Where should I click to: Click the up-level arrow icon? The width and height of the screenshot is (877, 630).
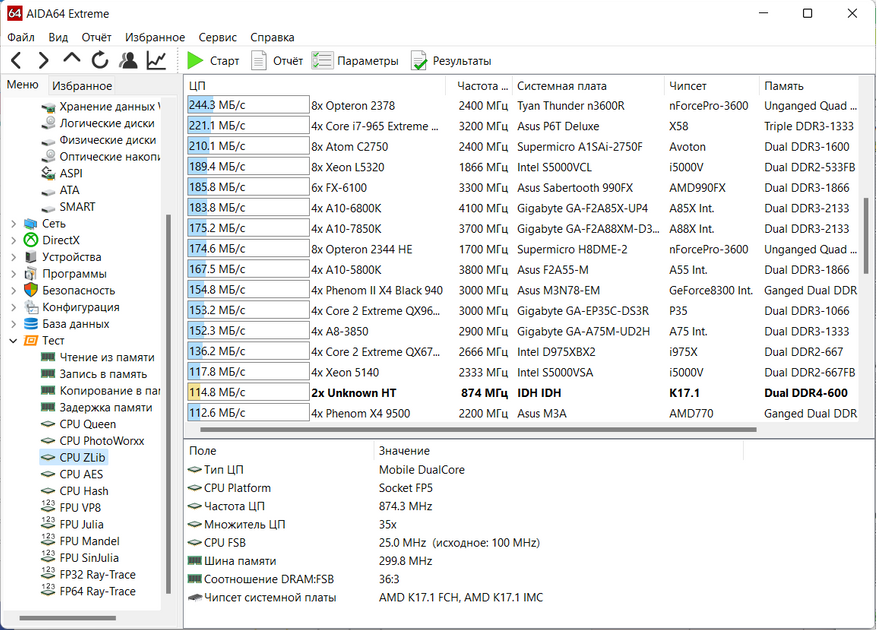pyautogui.click(x=72, y=59)
